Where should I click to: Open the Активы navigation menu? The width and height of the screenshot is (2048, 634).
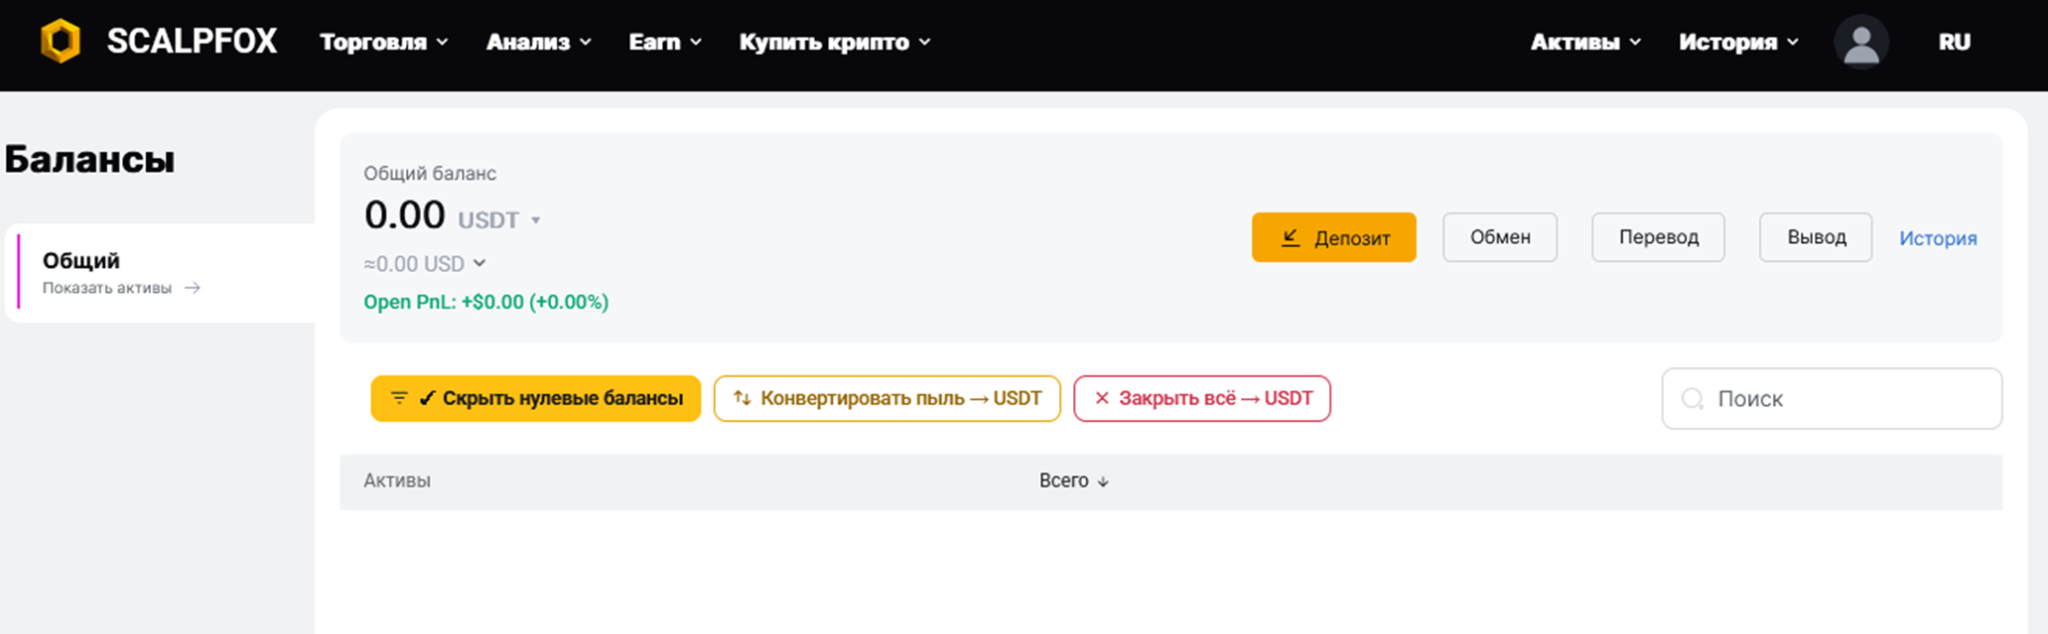coord(1586,42)
